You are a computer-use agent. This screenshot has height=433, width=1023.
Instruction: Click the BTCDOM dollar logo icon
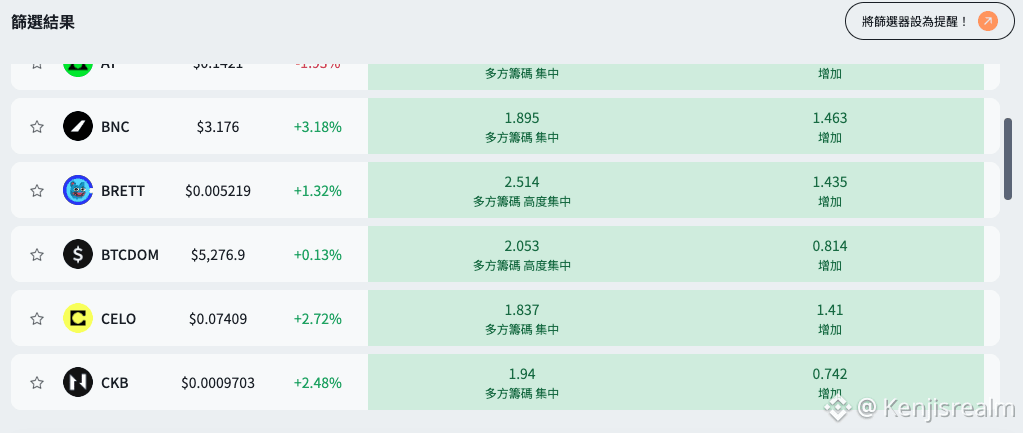pyautogui.click(x=78, y=254)
